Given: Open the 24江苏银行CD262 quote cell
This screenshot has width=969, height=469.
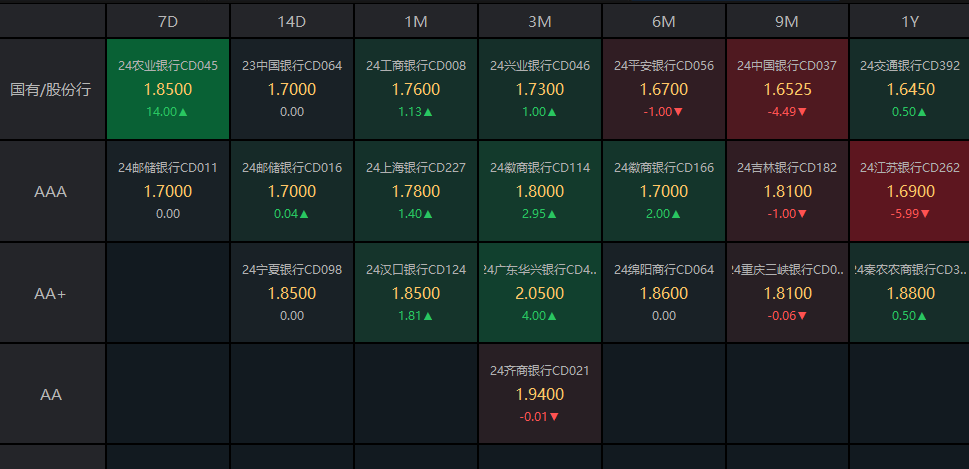Looking at the screenshot, I should [x=909, y=191].
